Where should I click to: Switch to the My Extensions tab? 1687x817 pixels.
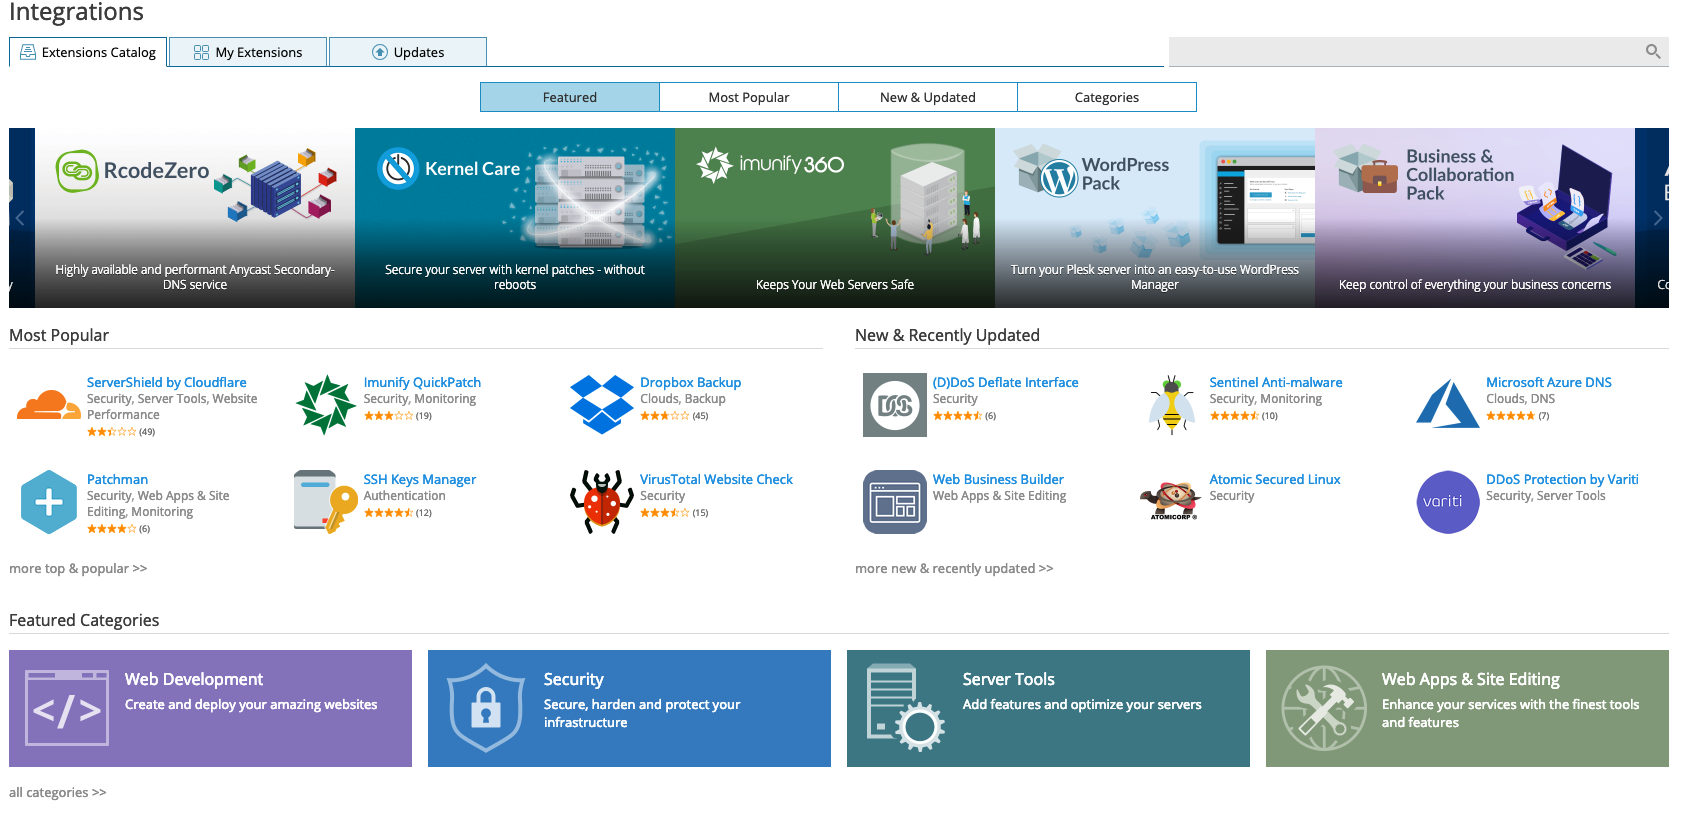pyautogui.click(x=248, y=52)
